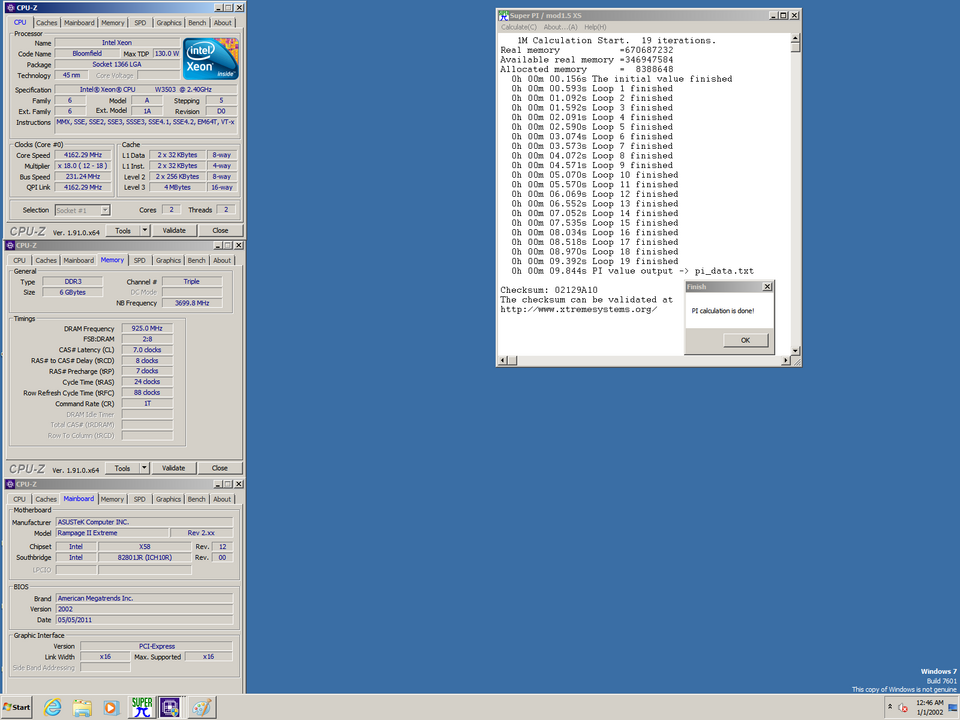Switch to Memory tab in the top CPU-Z window

(113, 23)
